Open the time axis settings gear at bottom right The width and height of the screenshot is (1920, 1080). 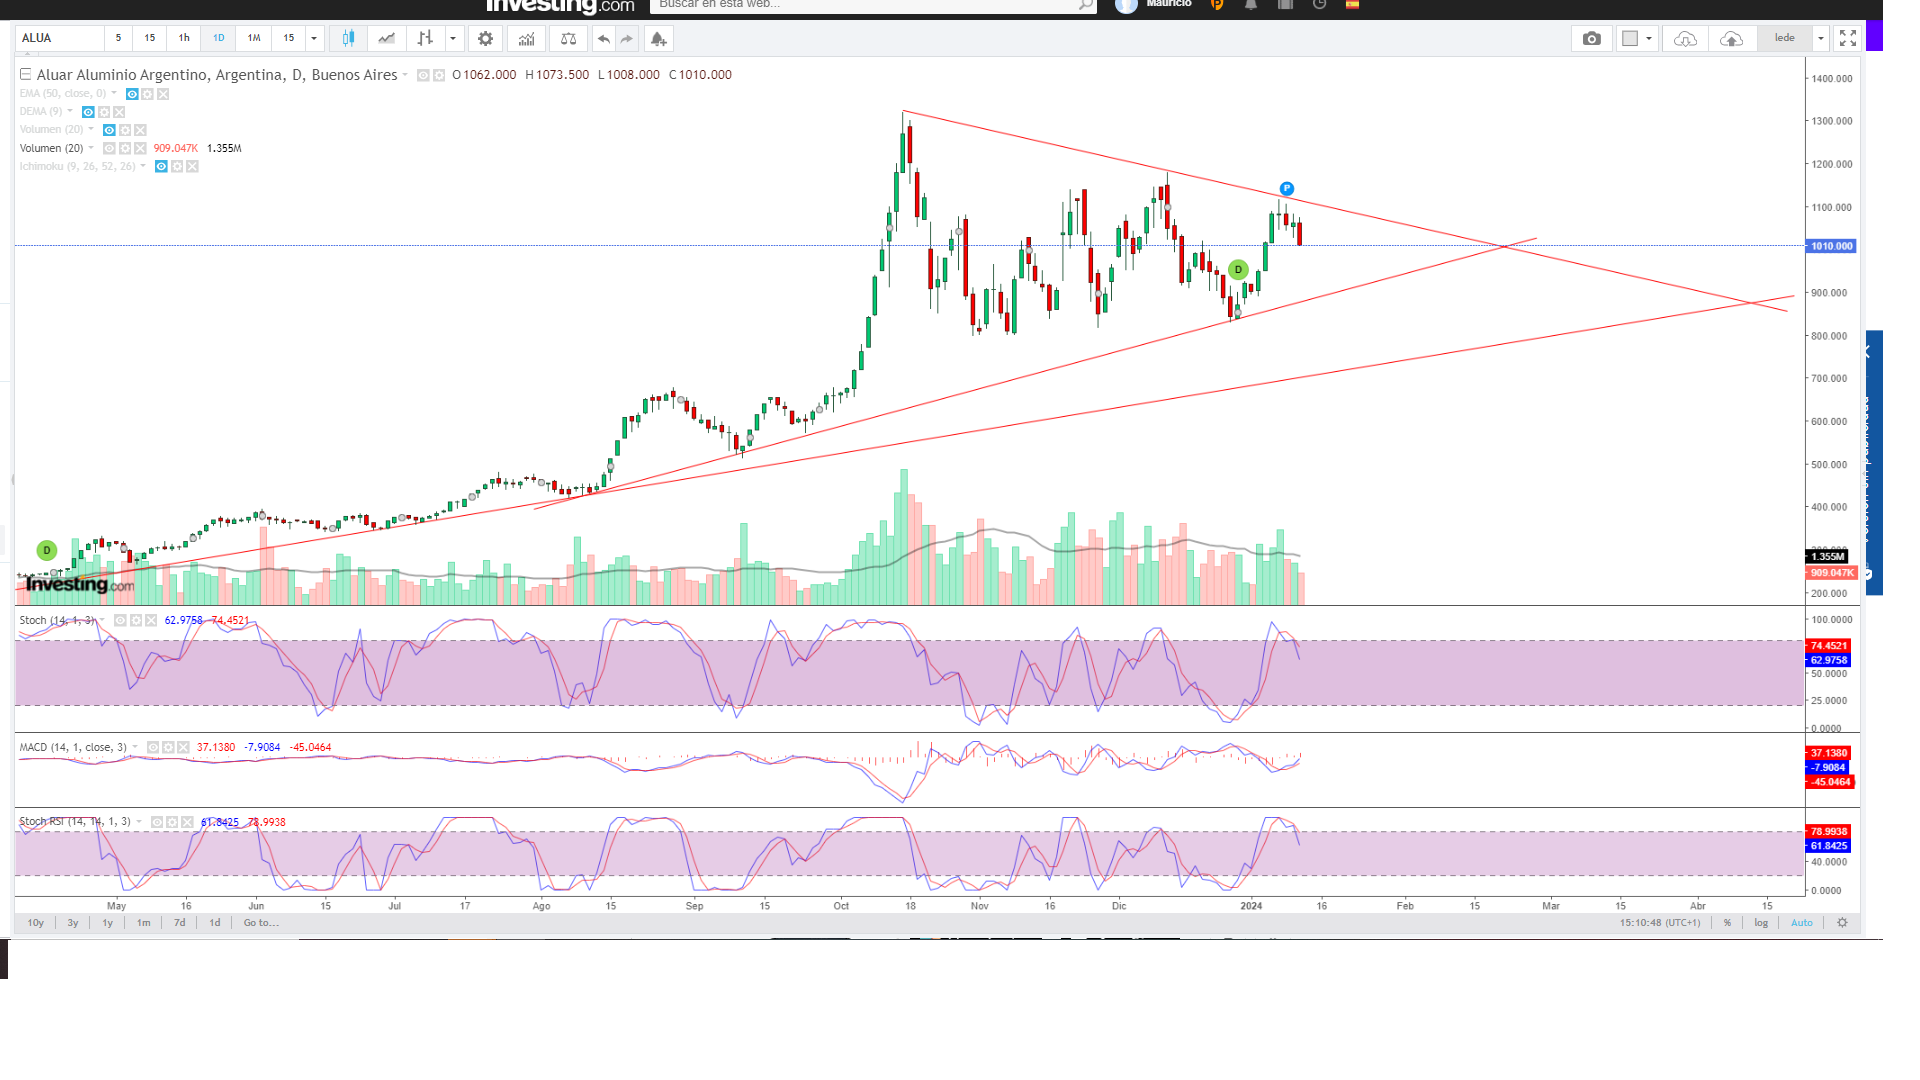(1842, 923)
